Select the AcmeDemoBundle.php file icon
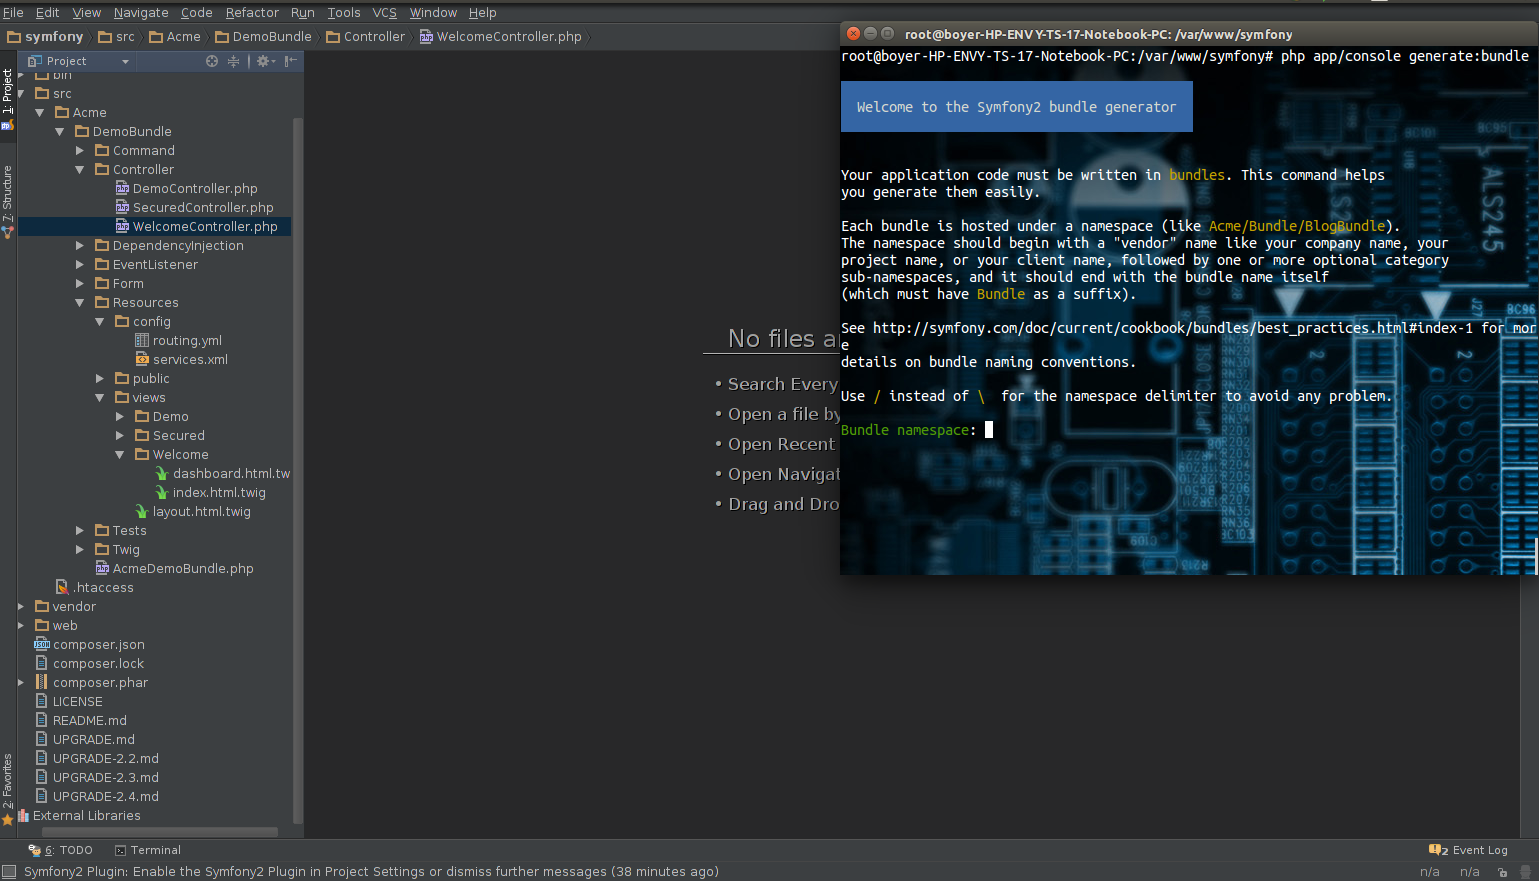Viewport: 1539px width, 881px height. [x=102, y=568]
